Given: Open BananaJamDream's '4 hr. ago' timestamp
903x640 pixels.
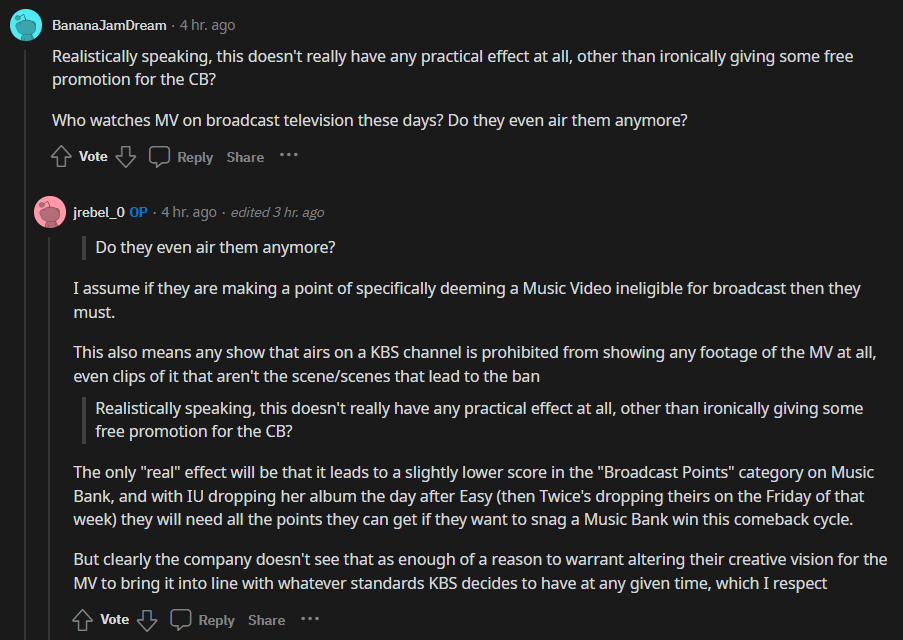Looking at the screenshot, I should pos(207,25).
